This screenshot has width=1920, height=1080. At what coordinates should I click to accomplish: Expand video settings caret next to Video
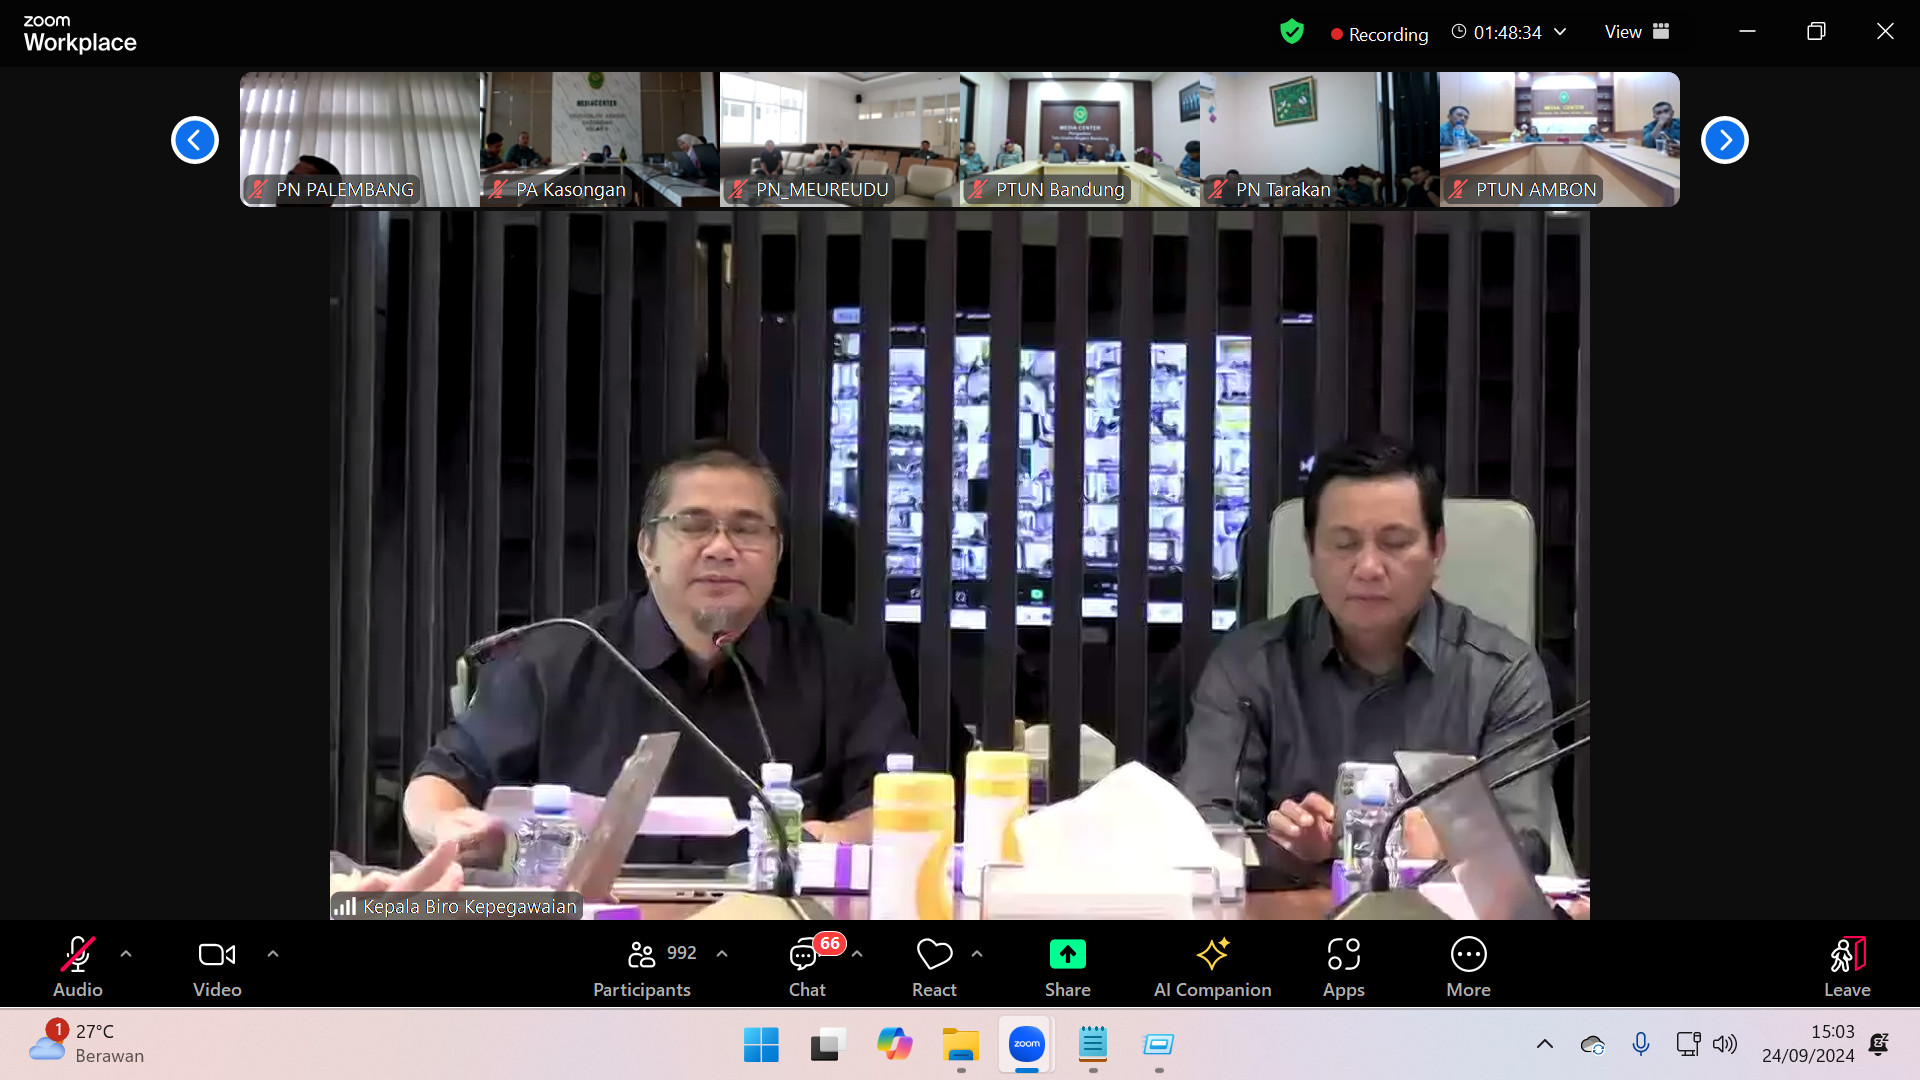tap(273, 954)
